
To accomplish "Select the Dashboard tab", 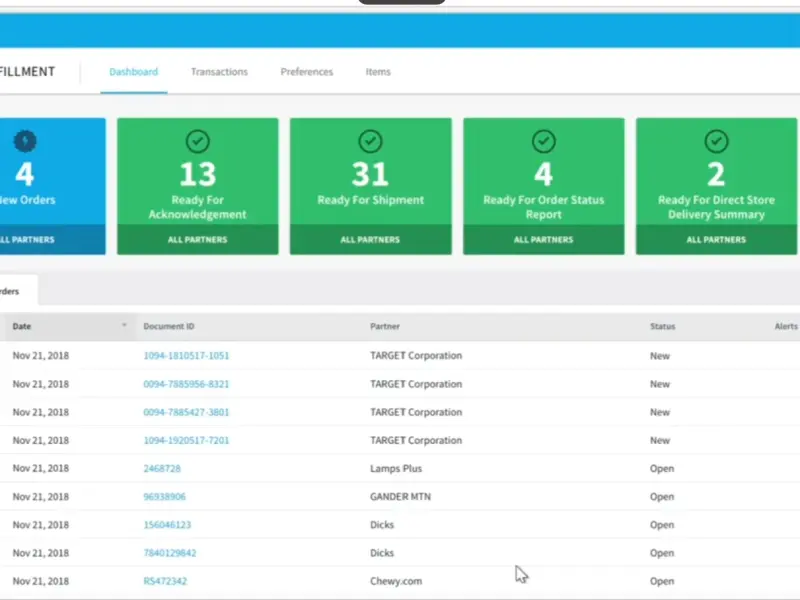I will (133, 72).
